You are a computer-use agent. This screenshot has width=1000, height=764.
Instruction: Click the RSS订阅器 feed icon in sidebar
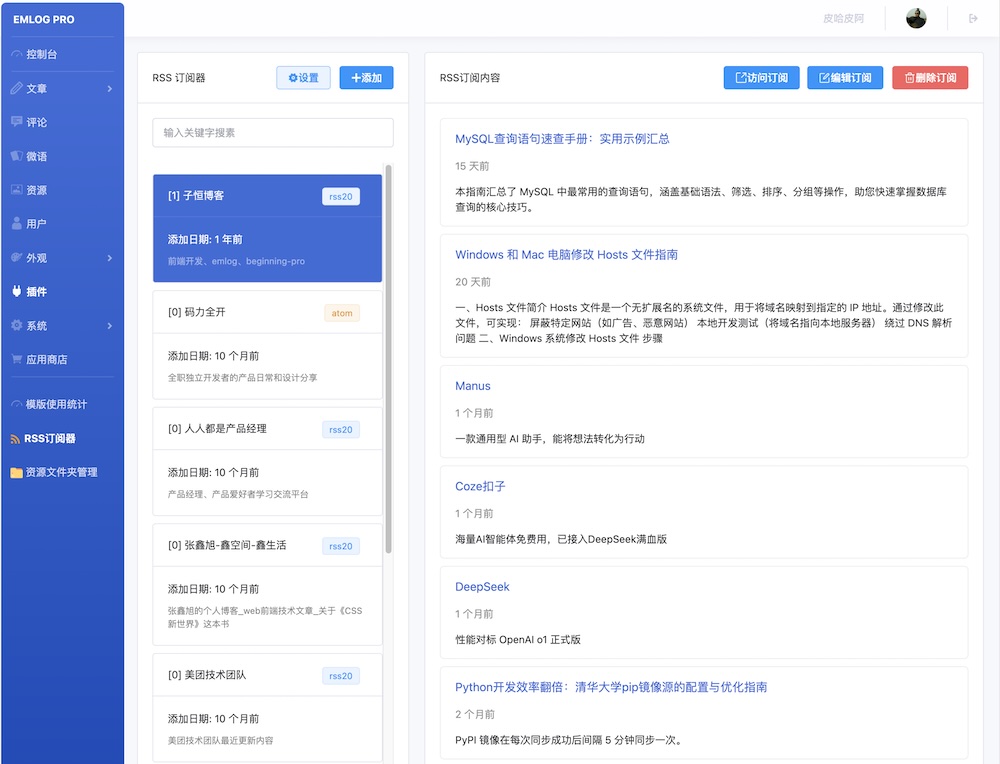click(16, 438)
